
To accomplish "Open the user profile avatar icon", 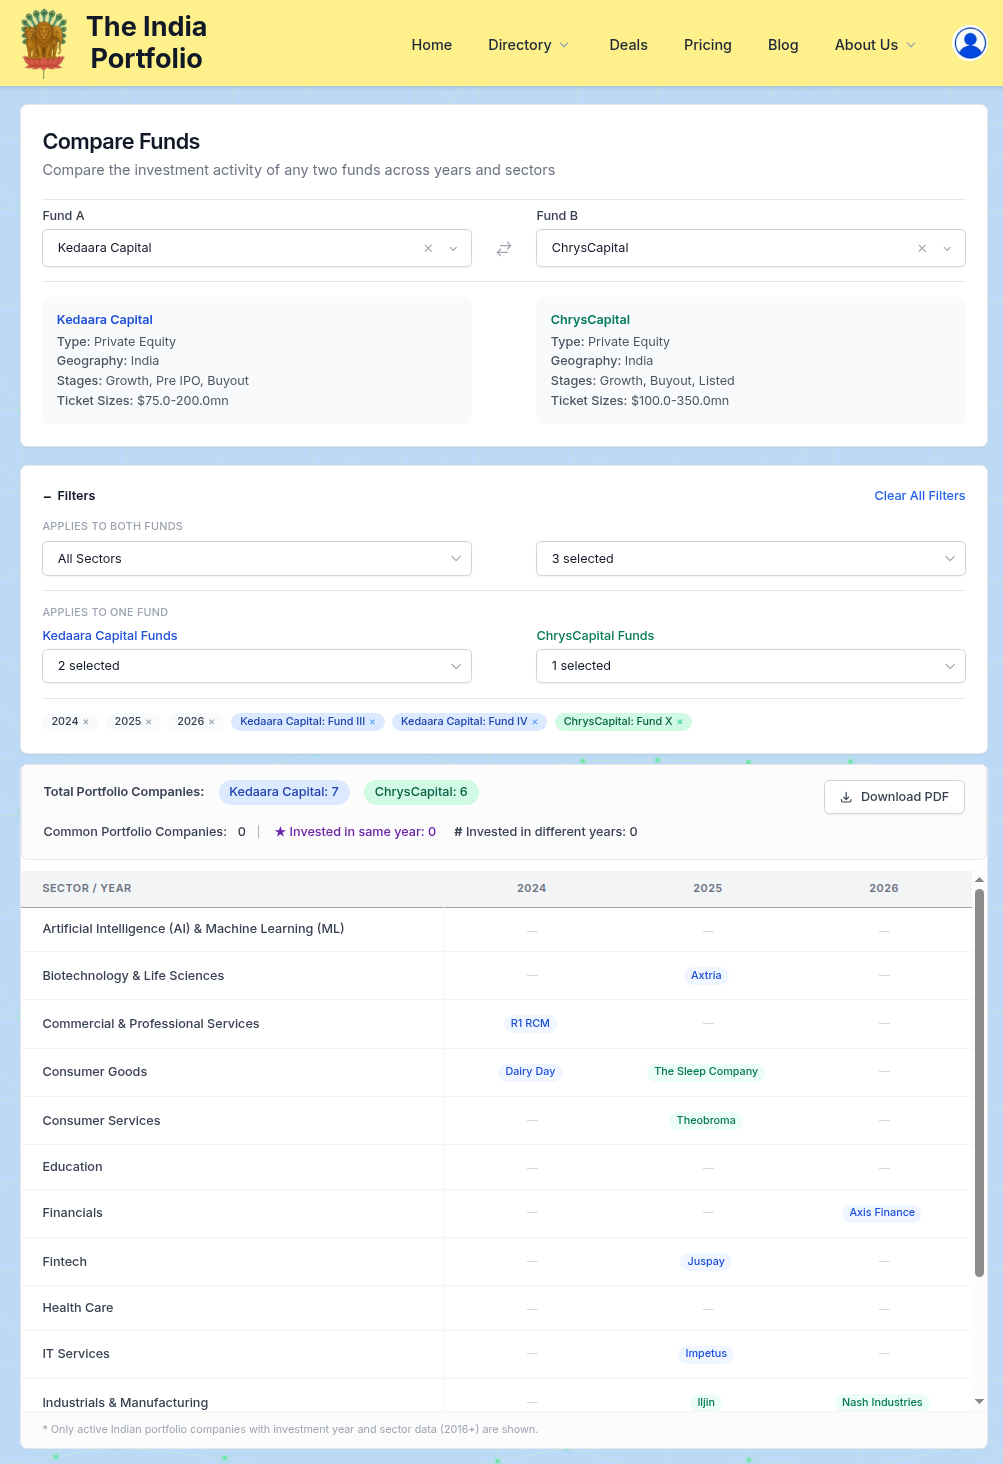I will point(969,43).
